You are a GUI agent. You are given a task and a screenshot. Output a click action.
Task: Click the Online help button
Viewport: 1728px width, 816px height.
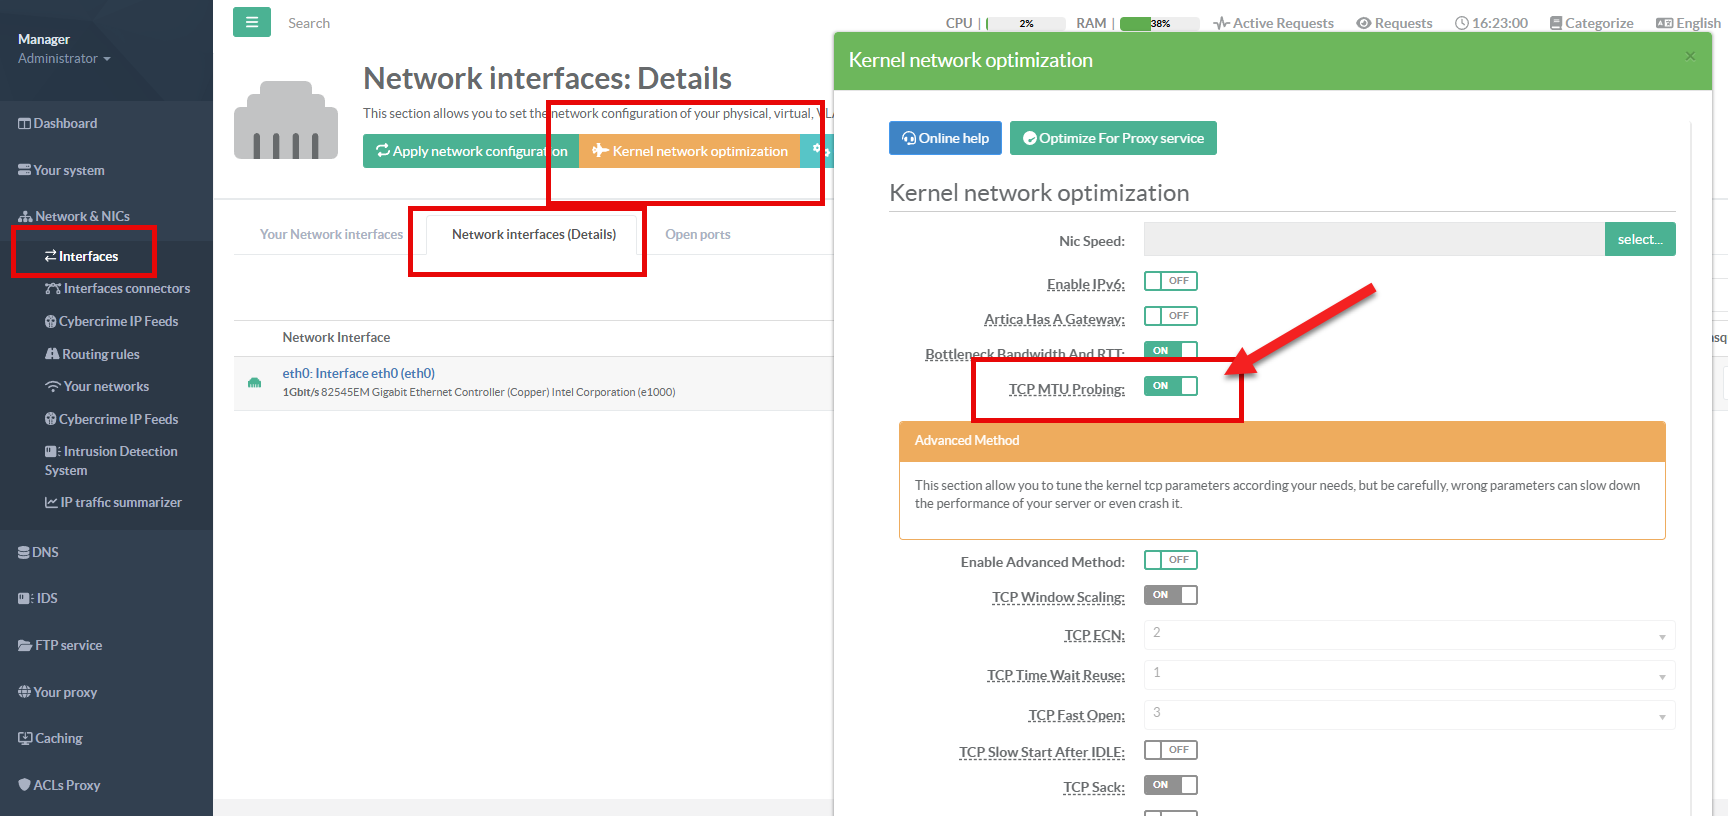(x=945, y=138)
